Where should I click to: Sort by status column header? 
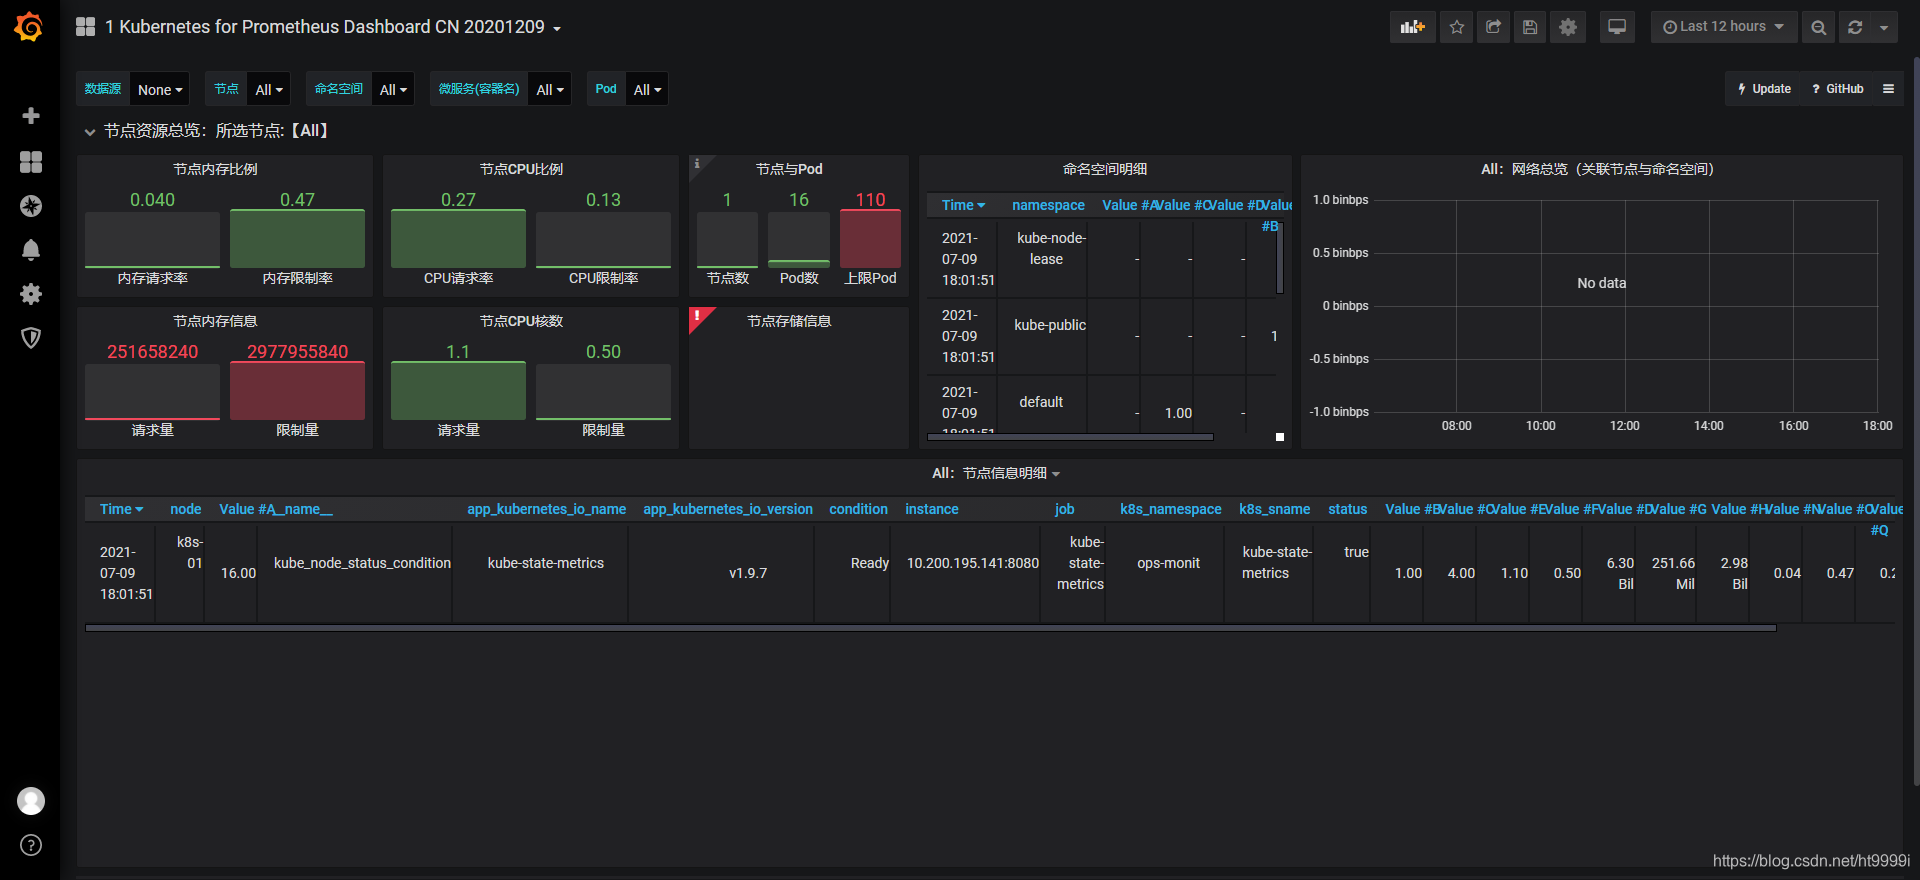[1347, 509]
